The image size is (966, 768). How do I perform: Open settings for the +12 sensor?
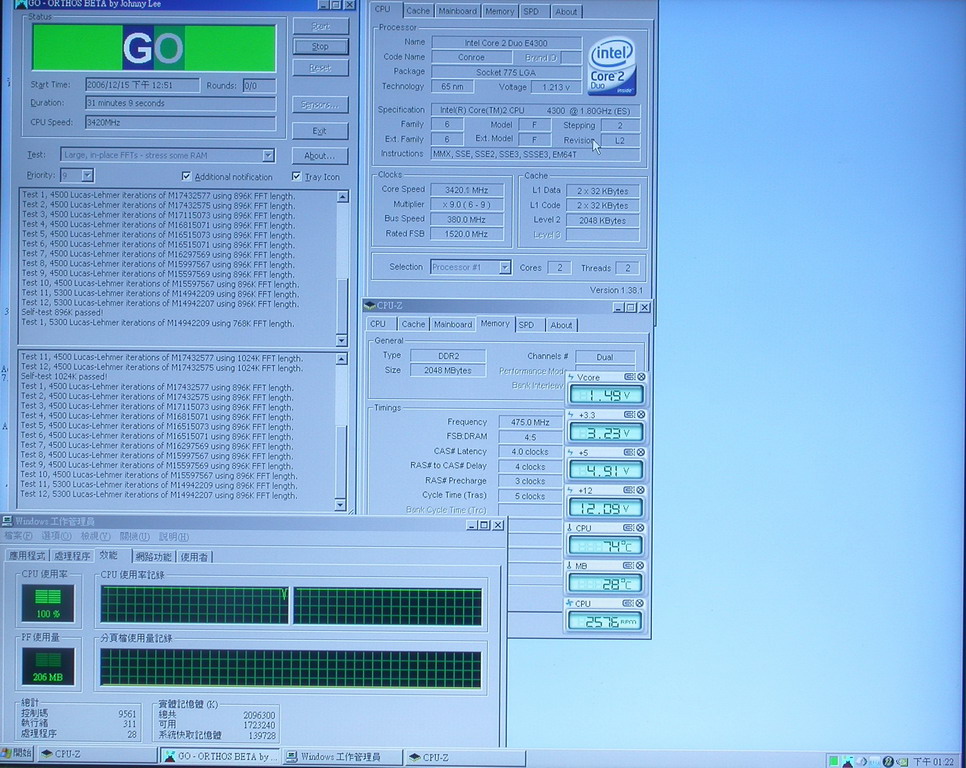coord(630,490)
